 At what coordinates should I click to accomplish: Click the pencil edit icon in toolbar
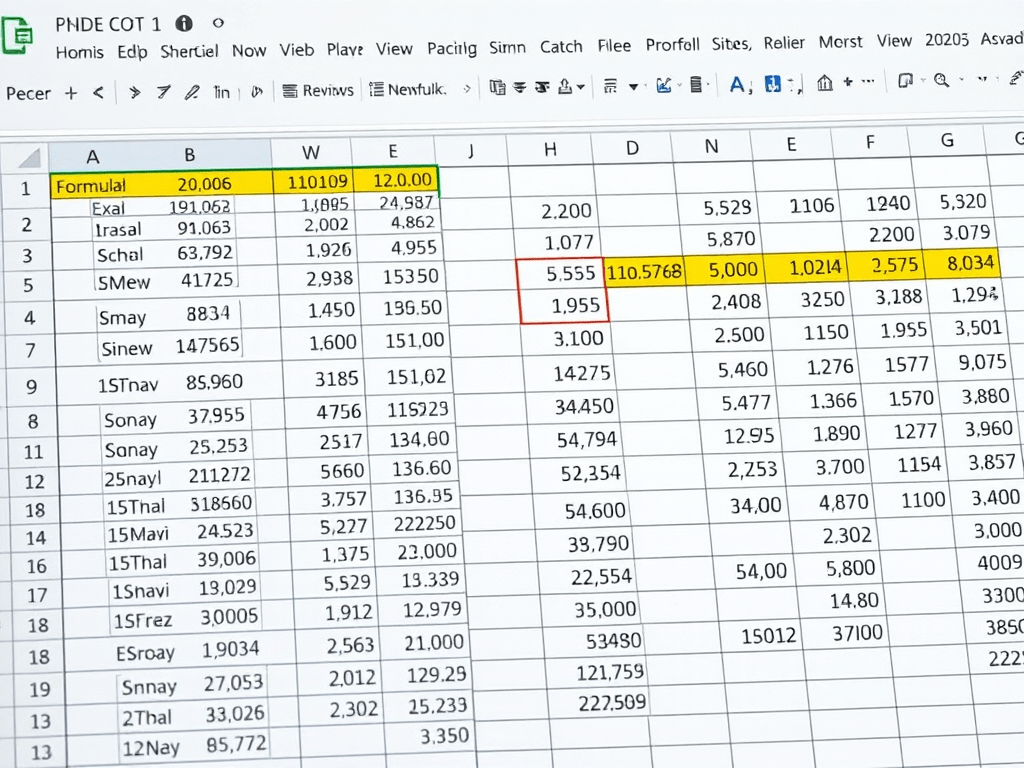192,92
